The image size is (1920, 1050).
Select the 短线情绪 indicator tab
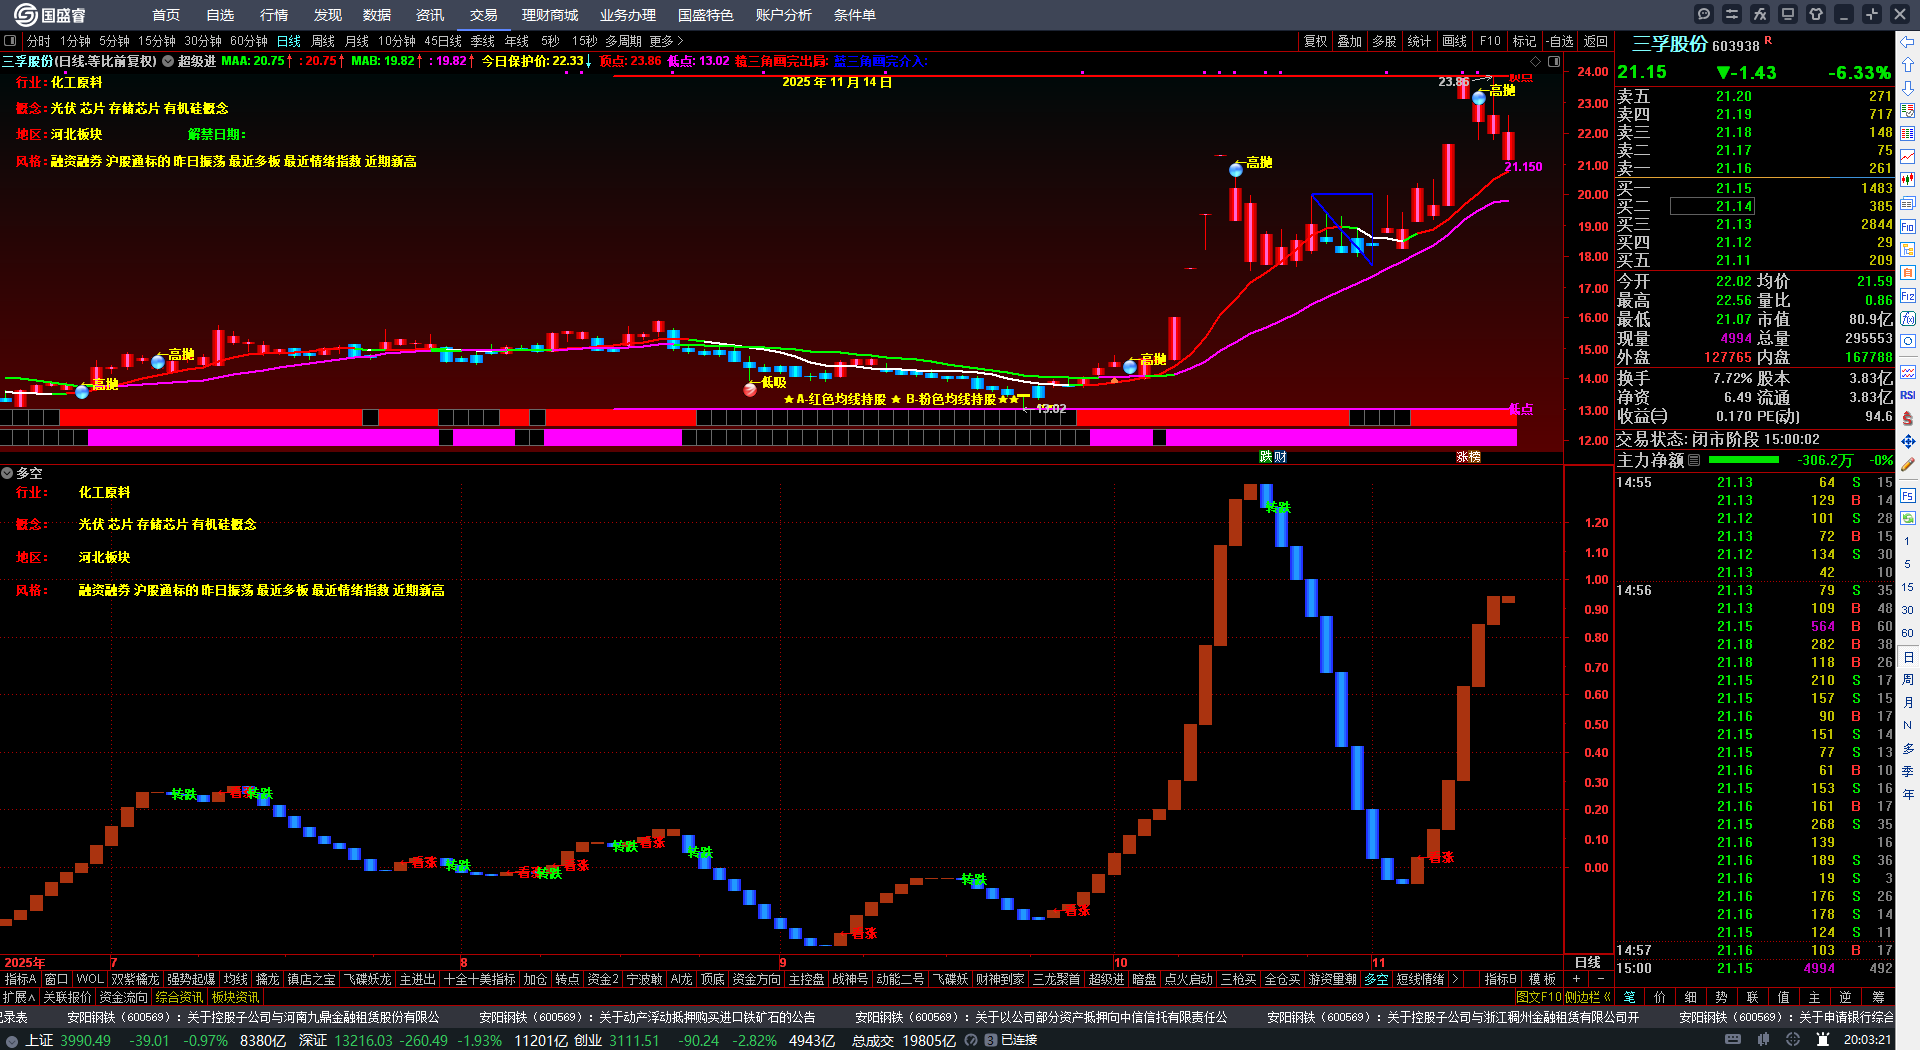tap(1420, 979)
